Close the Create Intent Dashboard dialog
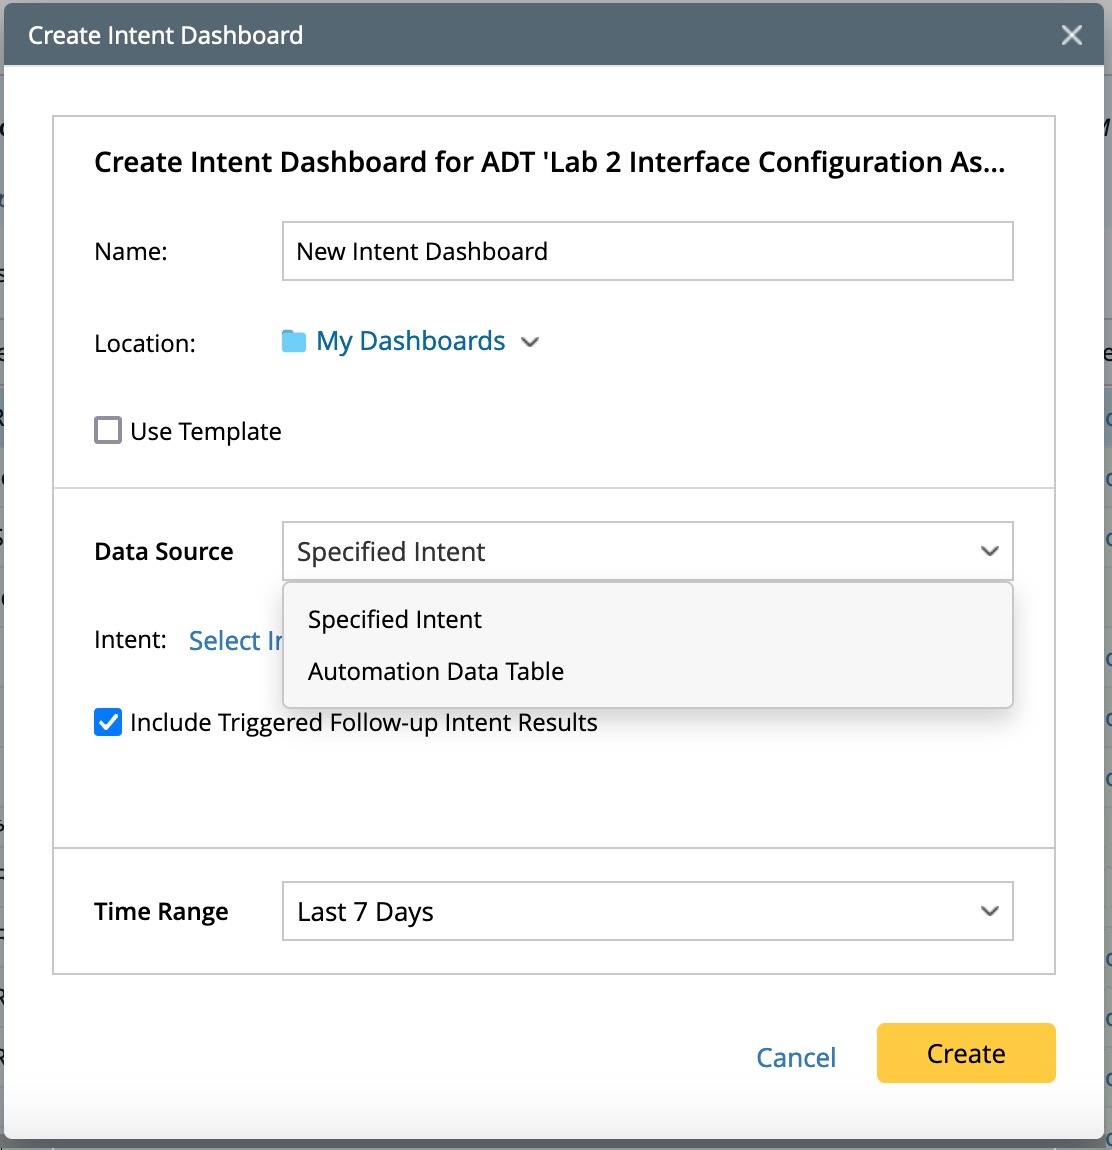The image size is (1112, 1150). point(1071,36)
